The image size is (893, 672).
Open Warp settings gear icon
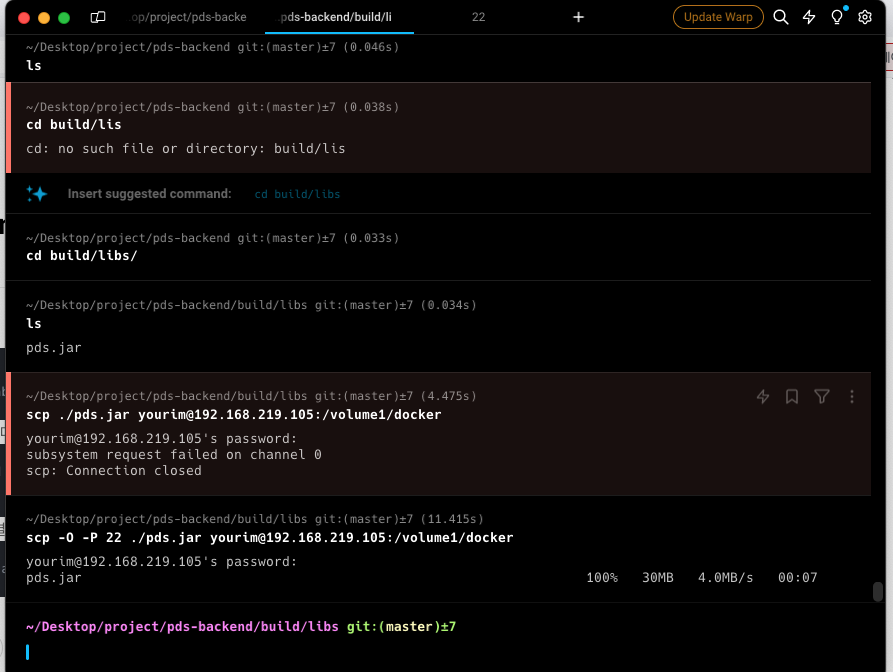[x=865, y=17]
